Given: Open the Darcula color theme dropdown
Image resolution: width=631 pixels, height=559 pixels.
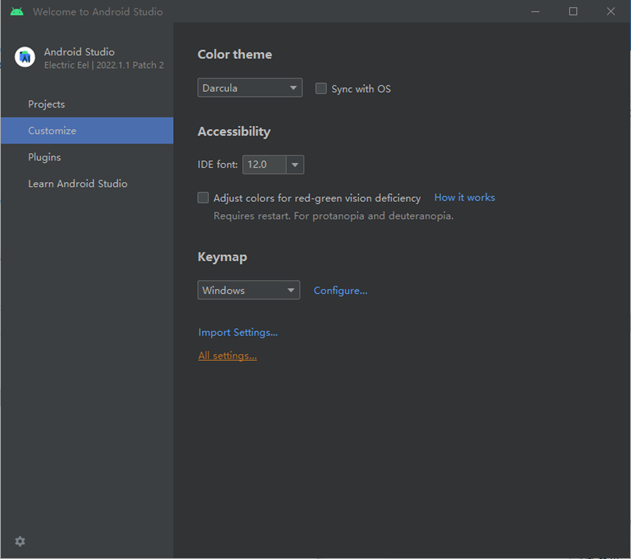Looking at the screenshot, I should [x=250, y=88].
